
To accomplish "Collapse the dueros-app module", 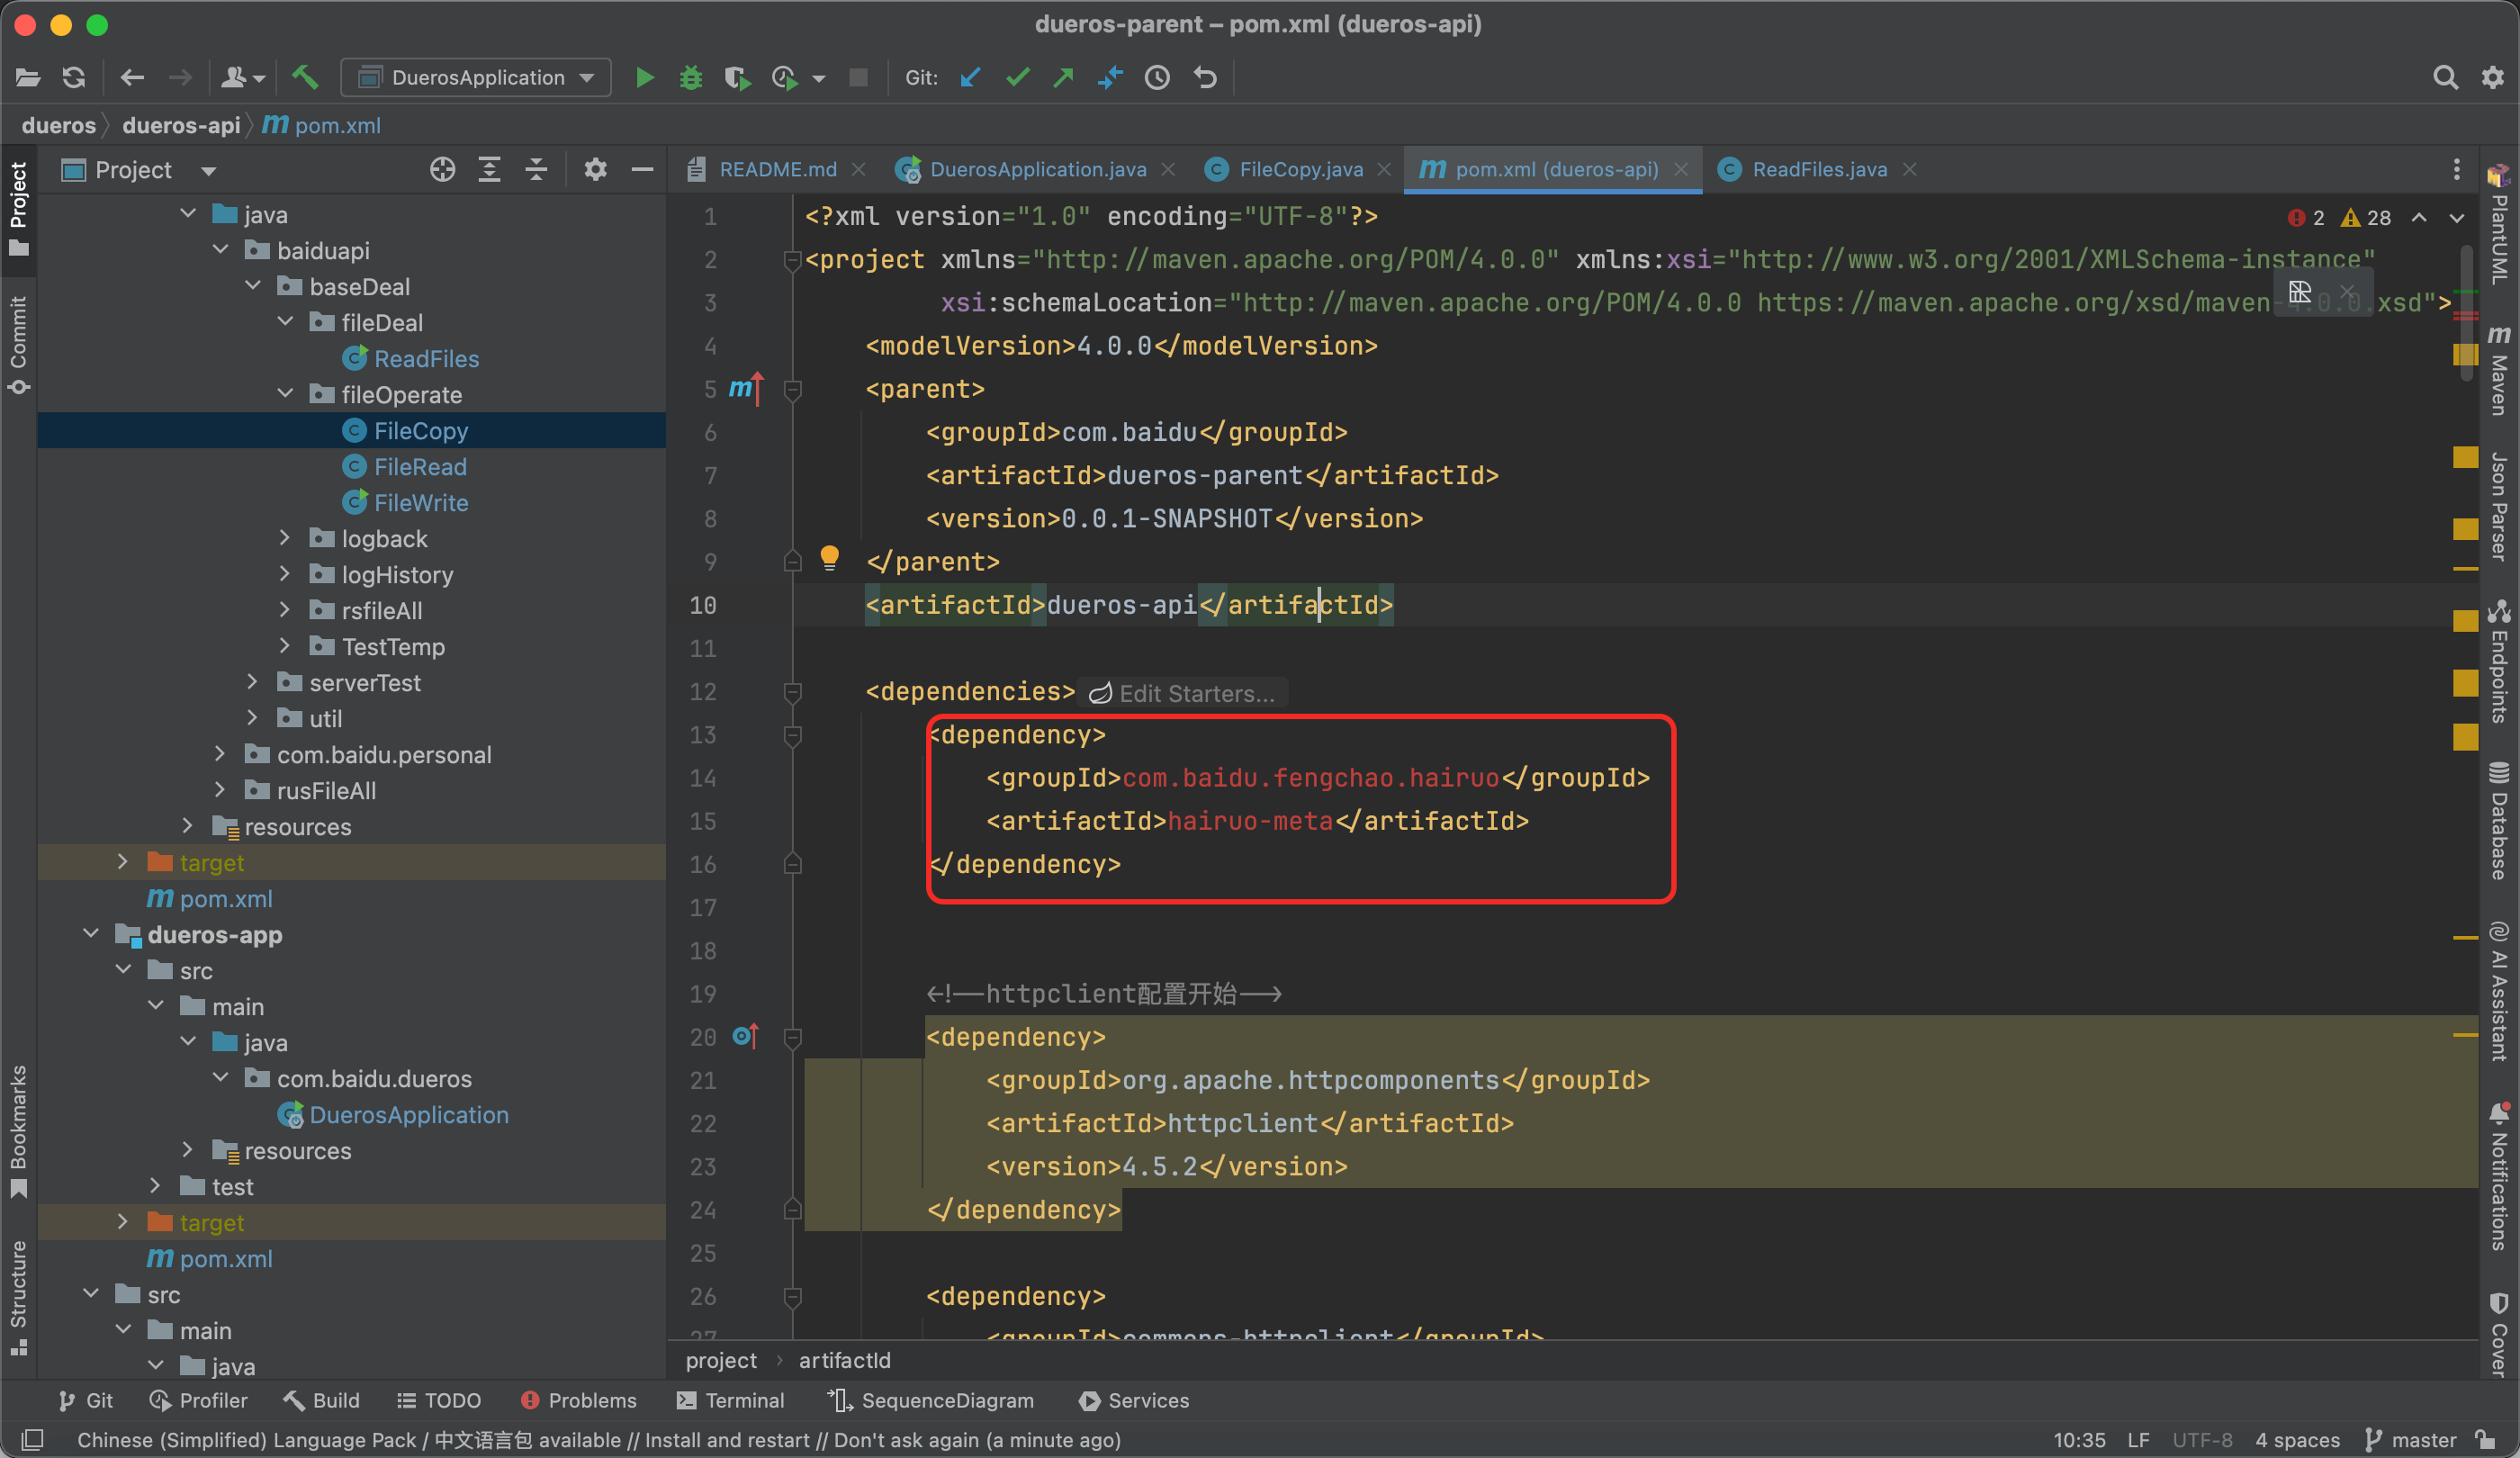I will (91, 934).
